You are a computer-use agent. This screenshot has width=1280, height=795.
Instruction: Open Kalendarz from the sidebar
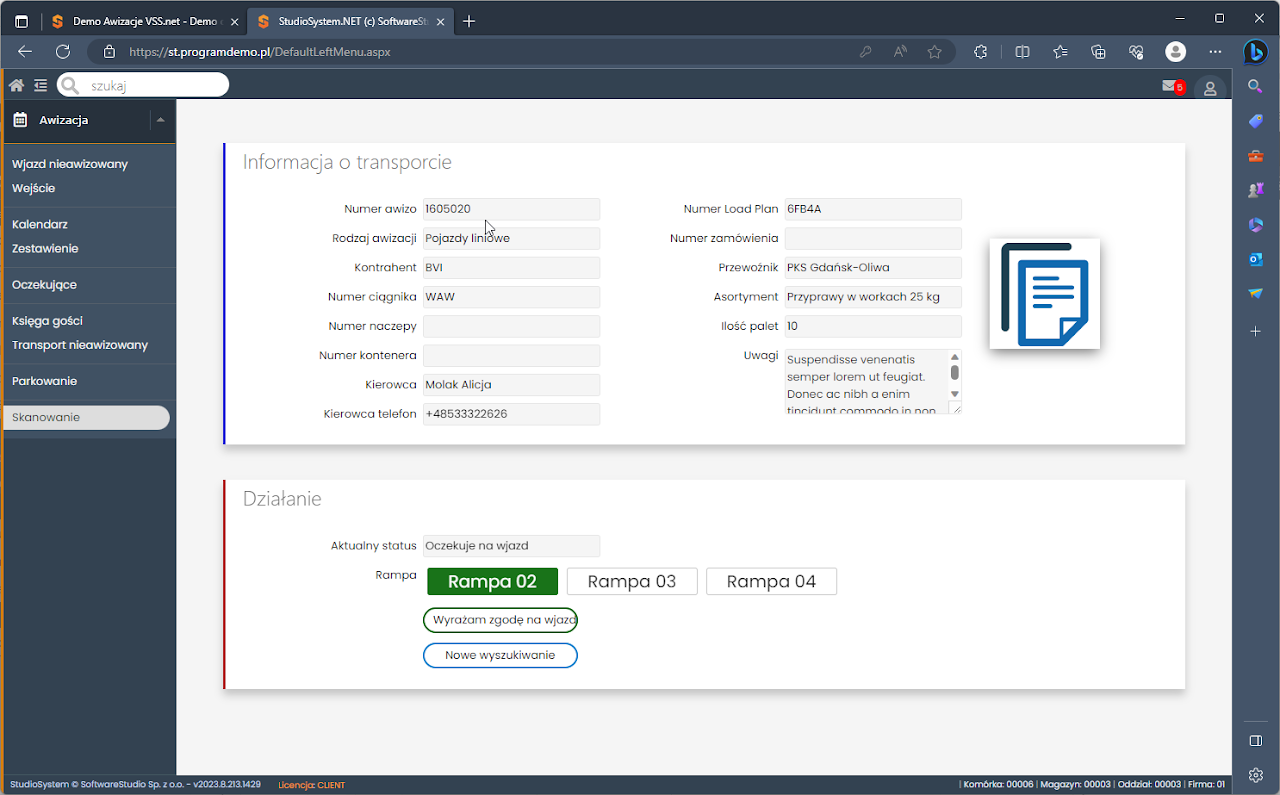tap(40, 224)
